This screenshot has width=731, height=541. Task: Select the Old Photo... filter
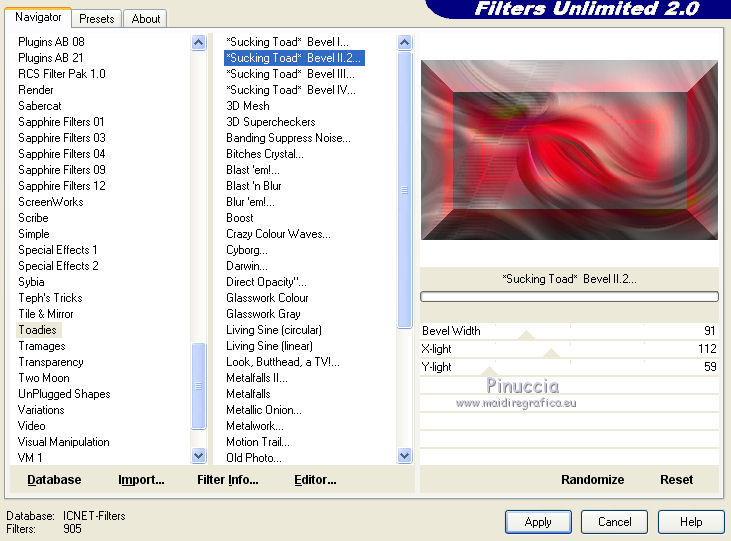(254, 458)
